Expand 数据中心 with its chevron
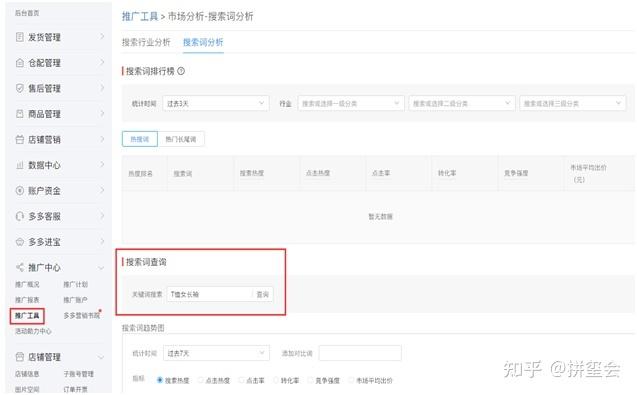 pos(102,164)
